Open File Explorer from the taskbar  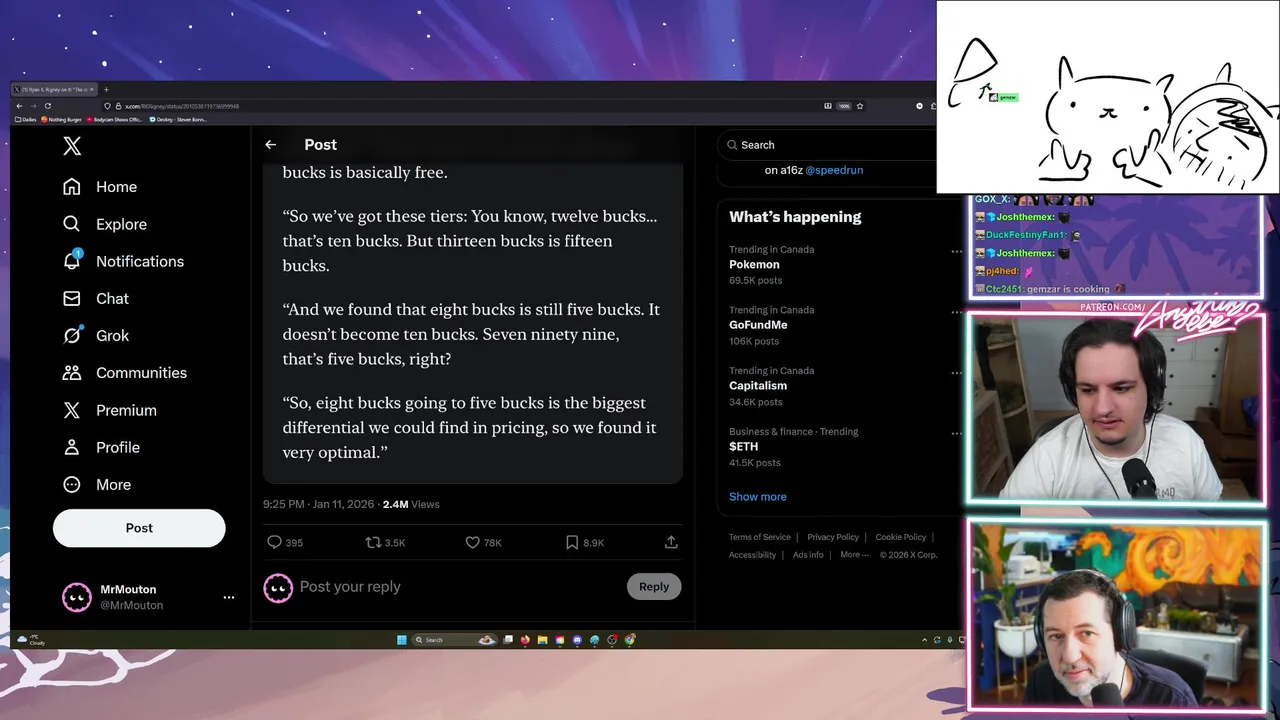[542, 640]
